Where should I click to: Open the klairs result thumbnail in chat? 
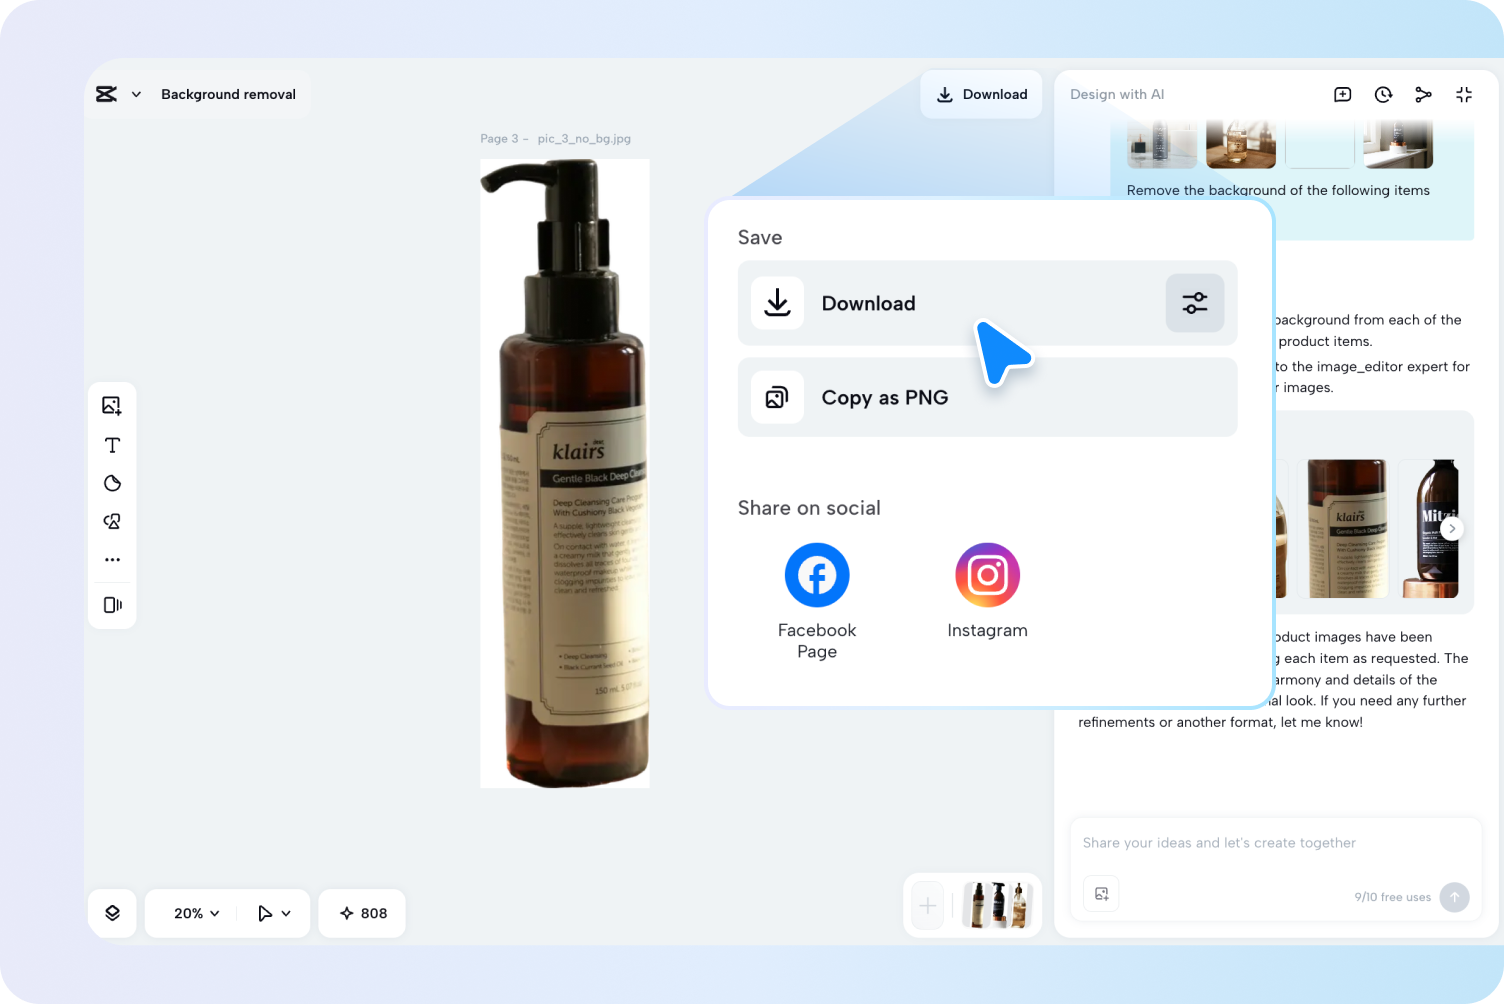pyautogui.click(x=1347, y=528)
